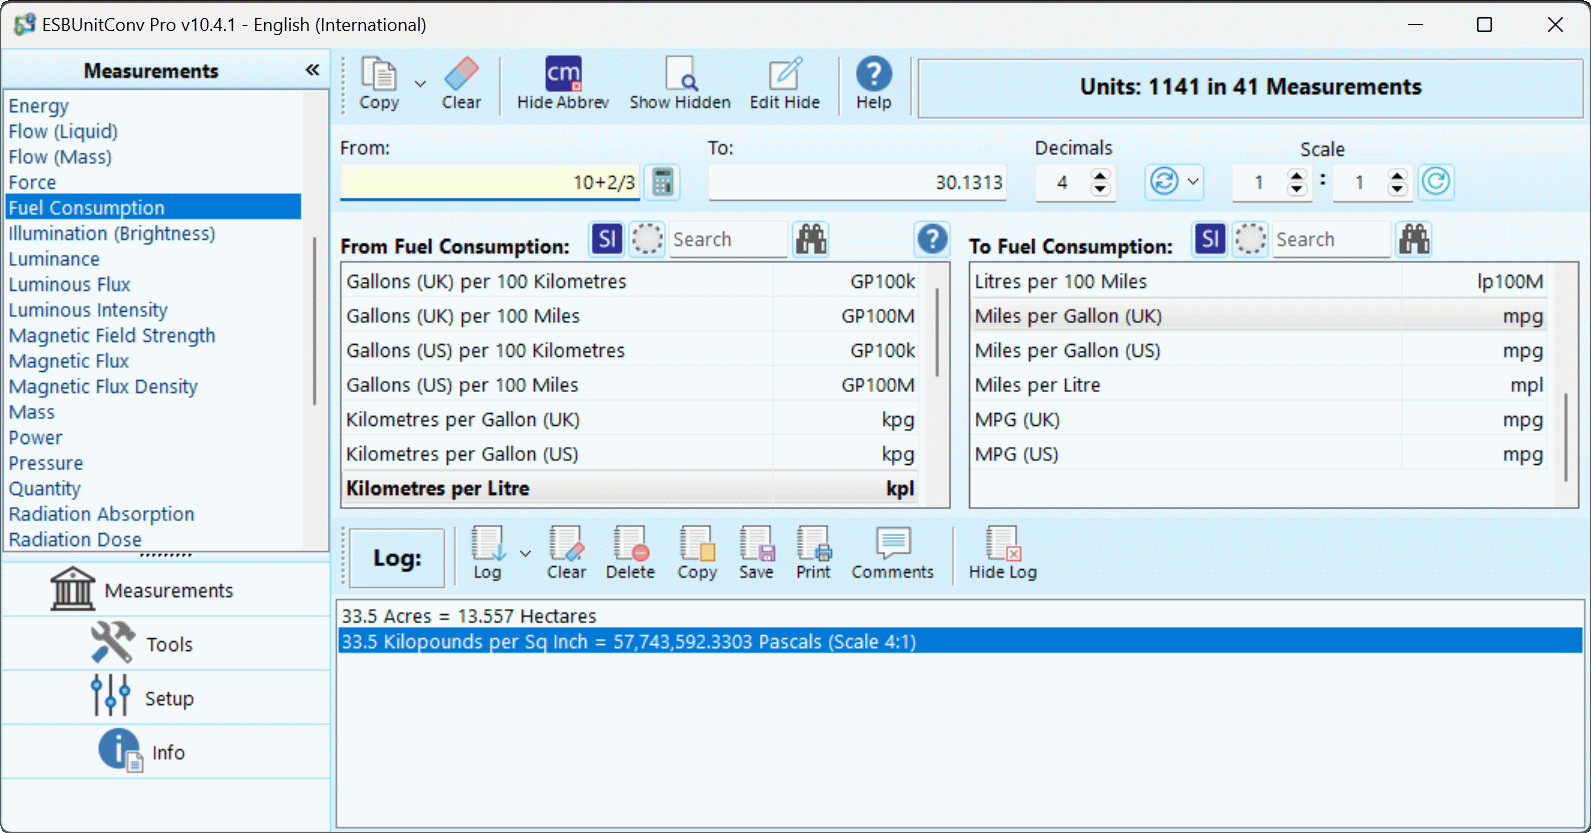Viewport: 1591px width, 833px height.
Task: Click the Copy toolbar icon at top
Action: point(379,84)
